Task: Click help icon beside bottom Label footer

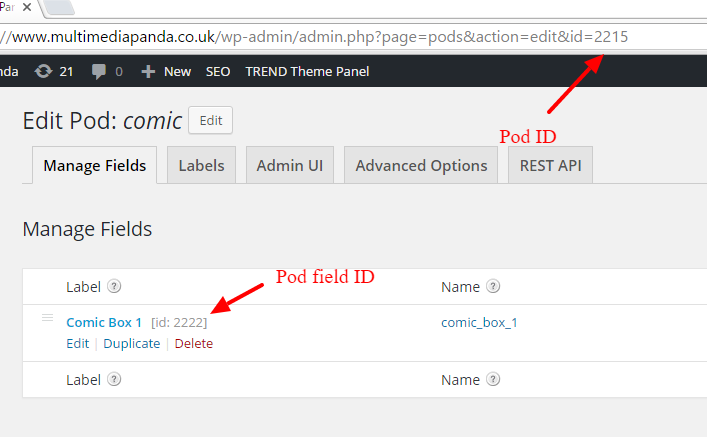Action: click(115, 379)
